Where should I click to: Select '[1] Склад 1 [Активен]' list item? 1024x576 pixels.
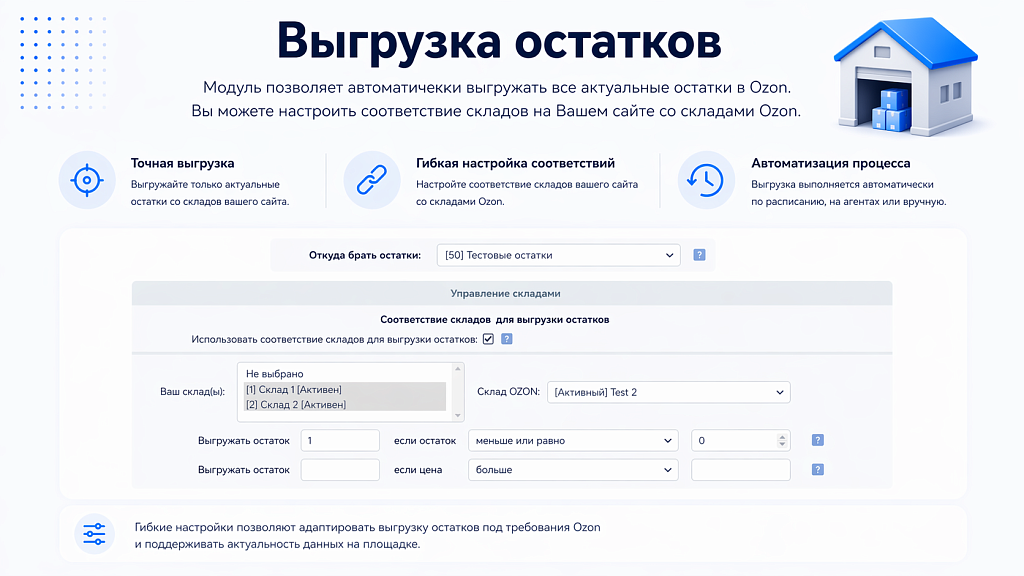(x=345, y=390)
